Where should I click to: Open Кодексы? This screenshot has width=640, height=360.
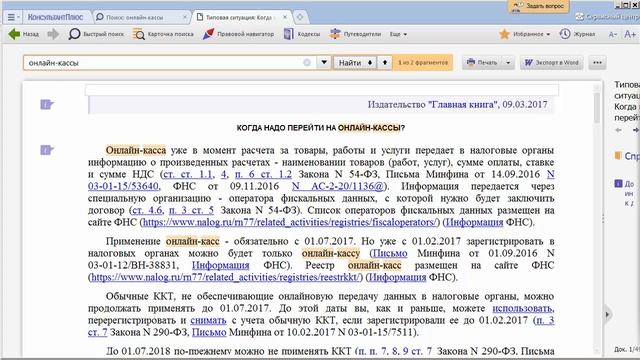(302, 34)
